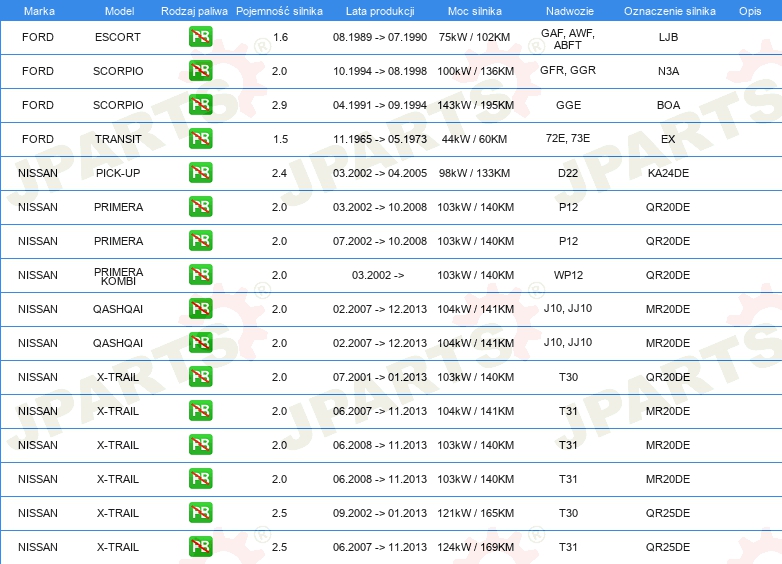This screenshot has height=564, width=782.
Task: Click production dates 08.1989 -> 07.1990
Action: (380, 37)
